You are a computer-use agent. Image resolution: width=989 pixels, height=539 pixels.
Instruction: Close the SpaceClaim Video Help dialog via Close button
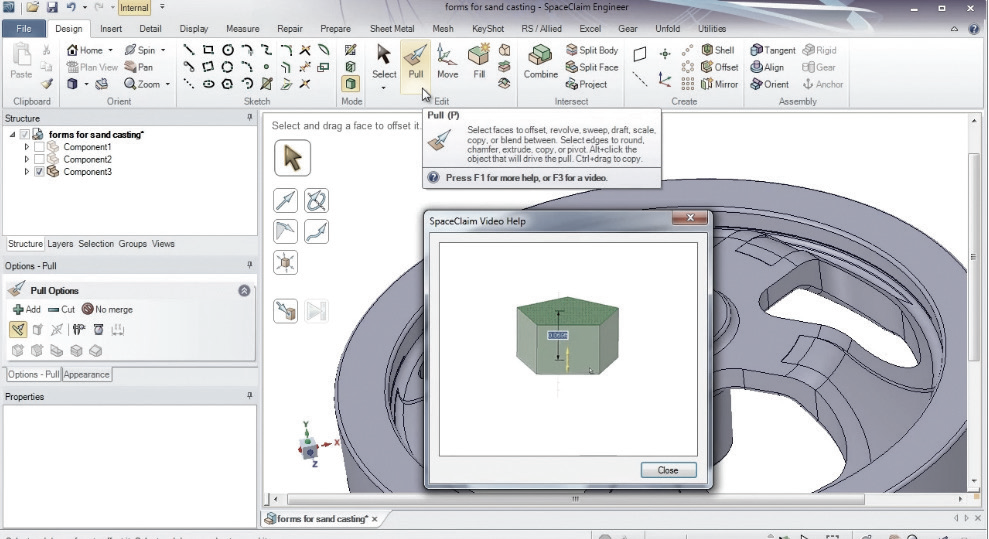(668, 470)
